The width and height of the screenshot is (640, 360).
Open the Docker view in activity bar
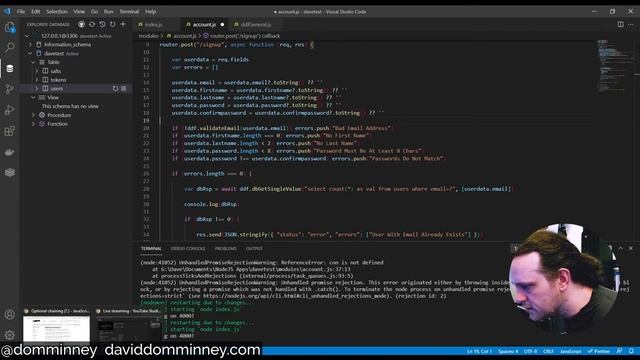tap(10, 152)
